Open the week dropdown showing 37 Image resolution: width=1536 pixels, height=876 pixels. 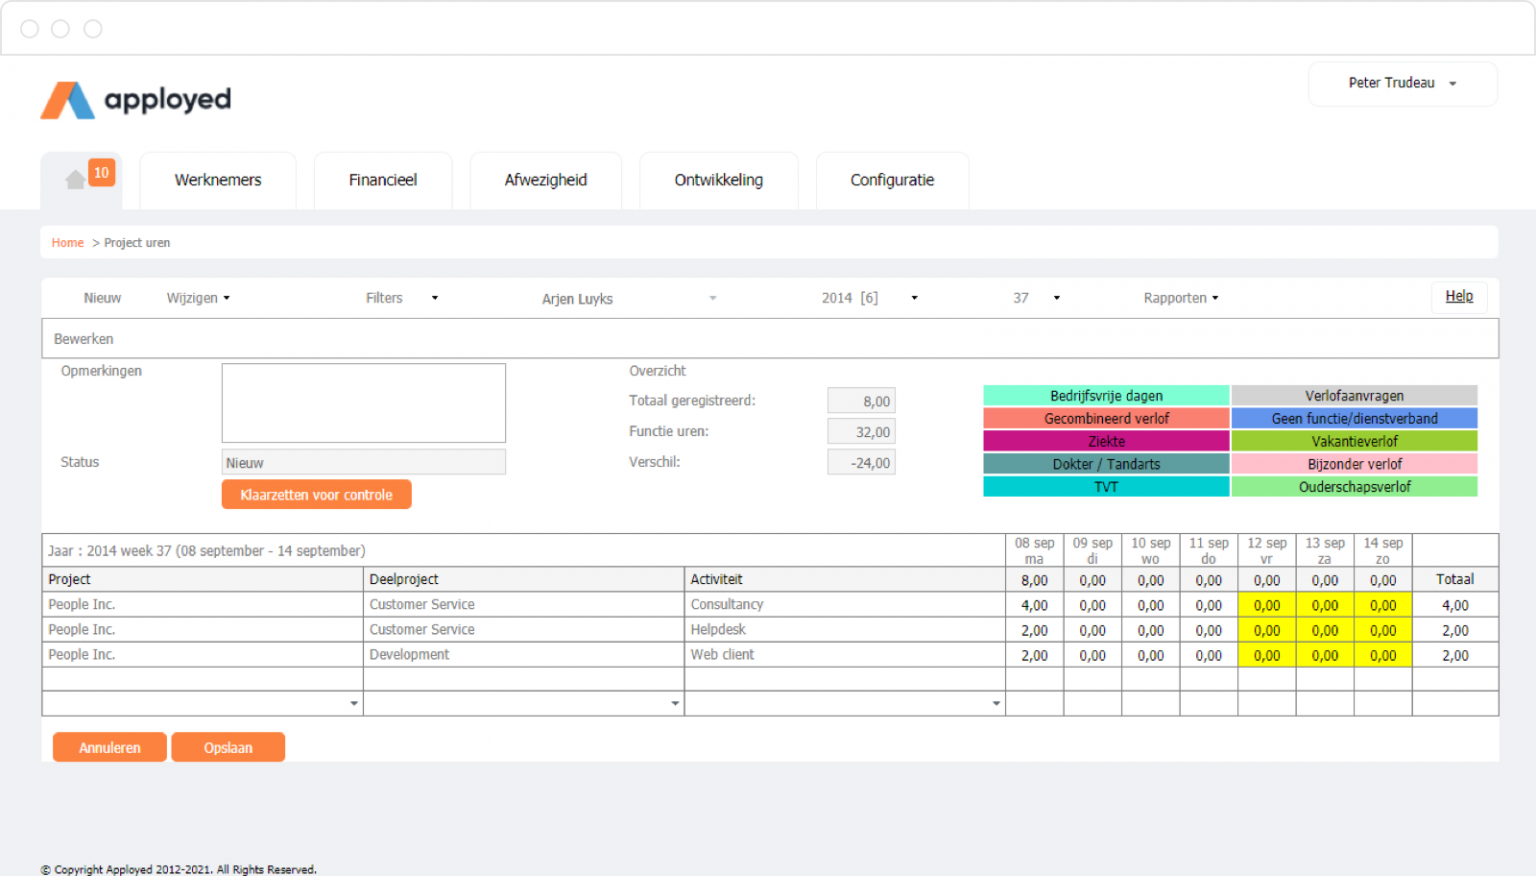[1033, 297]
